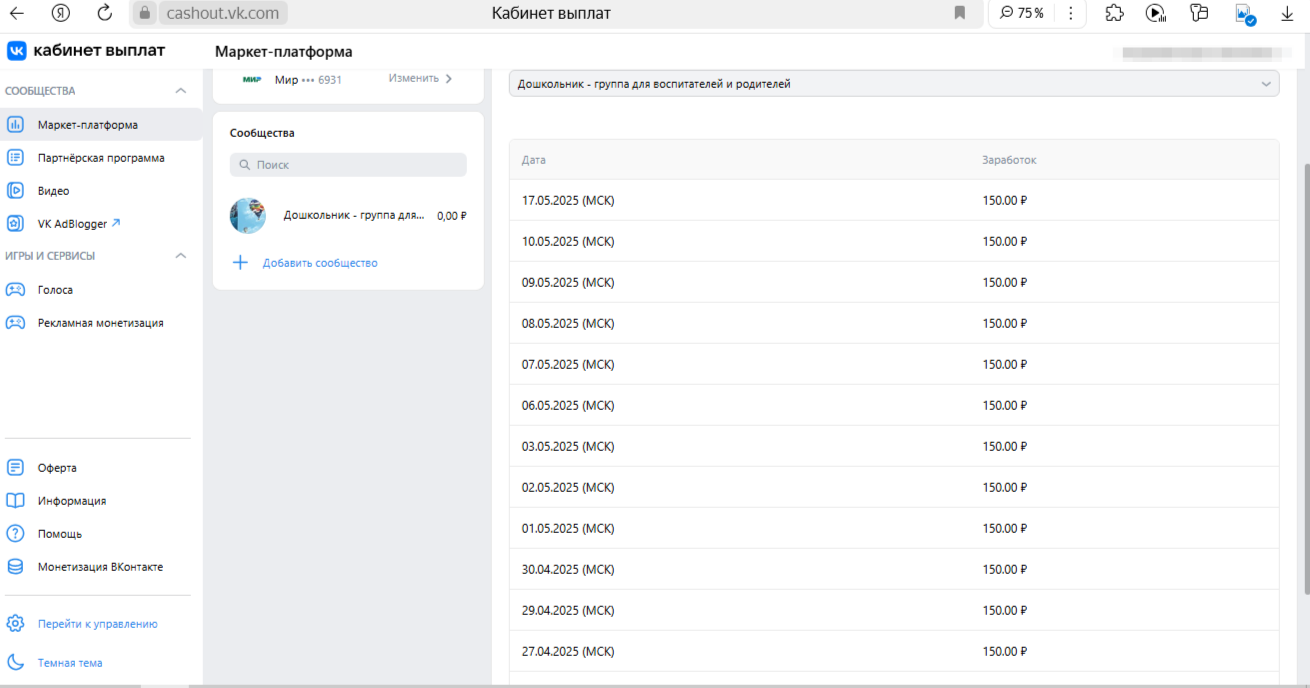
Task: Click the Монетизация ВКонтакте coins icon
Action: pos(15,567)
